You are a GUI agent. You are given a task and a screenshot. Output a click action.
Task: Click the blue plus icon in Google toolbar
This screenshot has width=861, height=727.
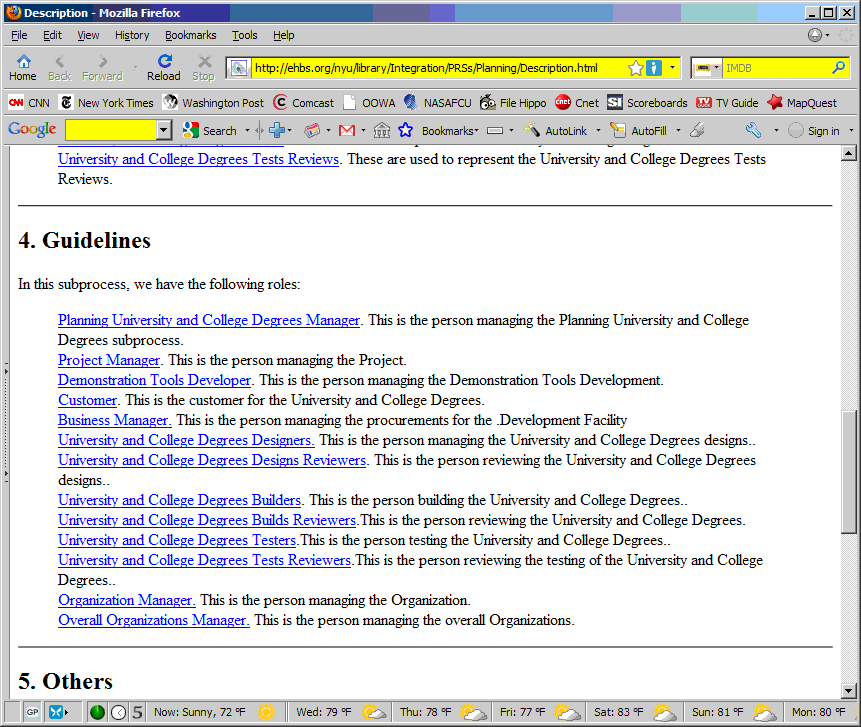[x=277, y=131]
